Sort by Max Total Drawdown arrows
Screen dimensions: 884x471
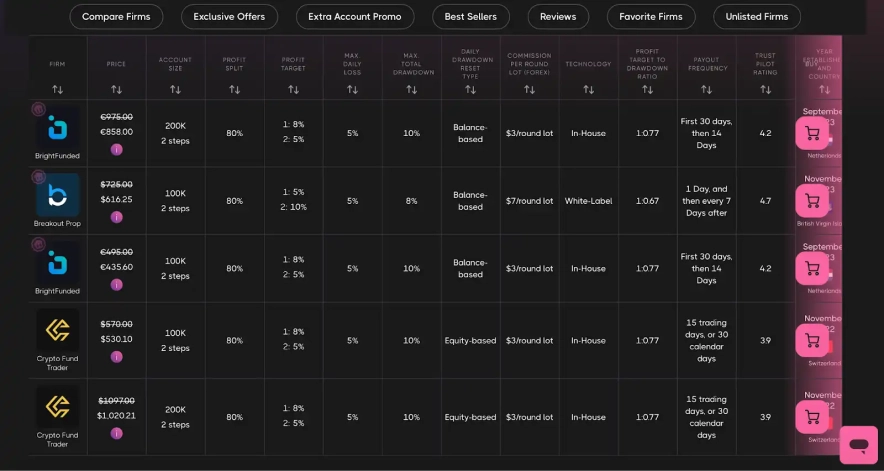coord(411,89)
